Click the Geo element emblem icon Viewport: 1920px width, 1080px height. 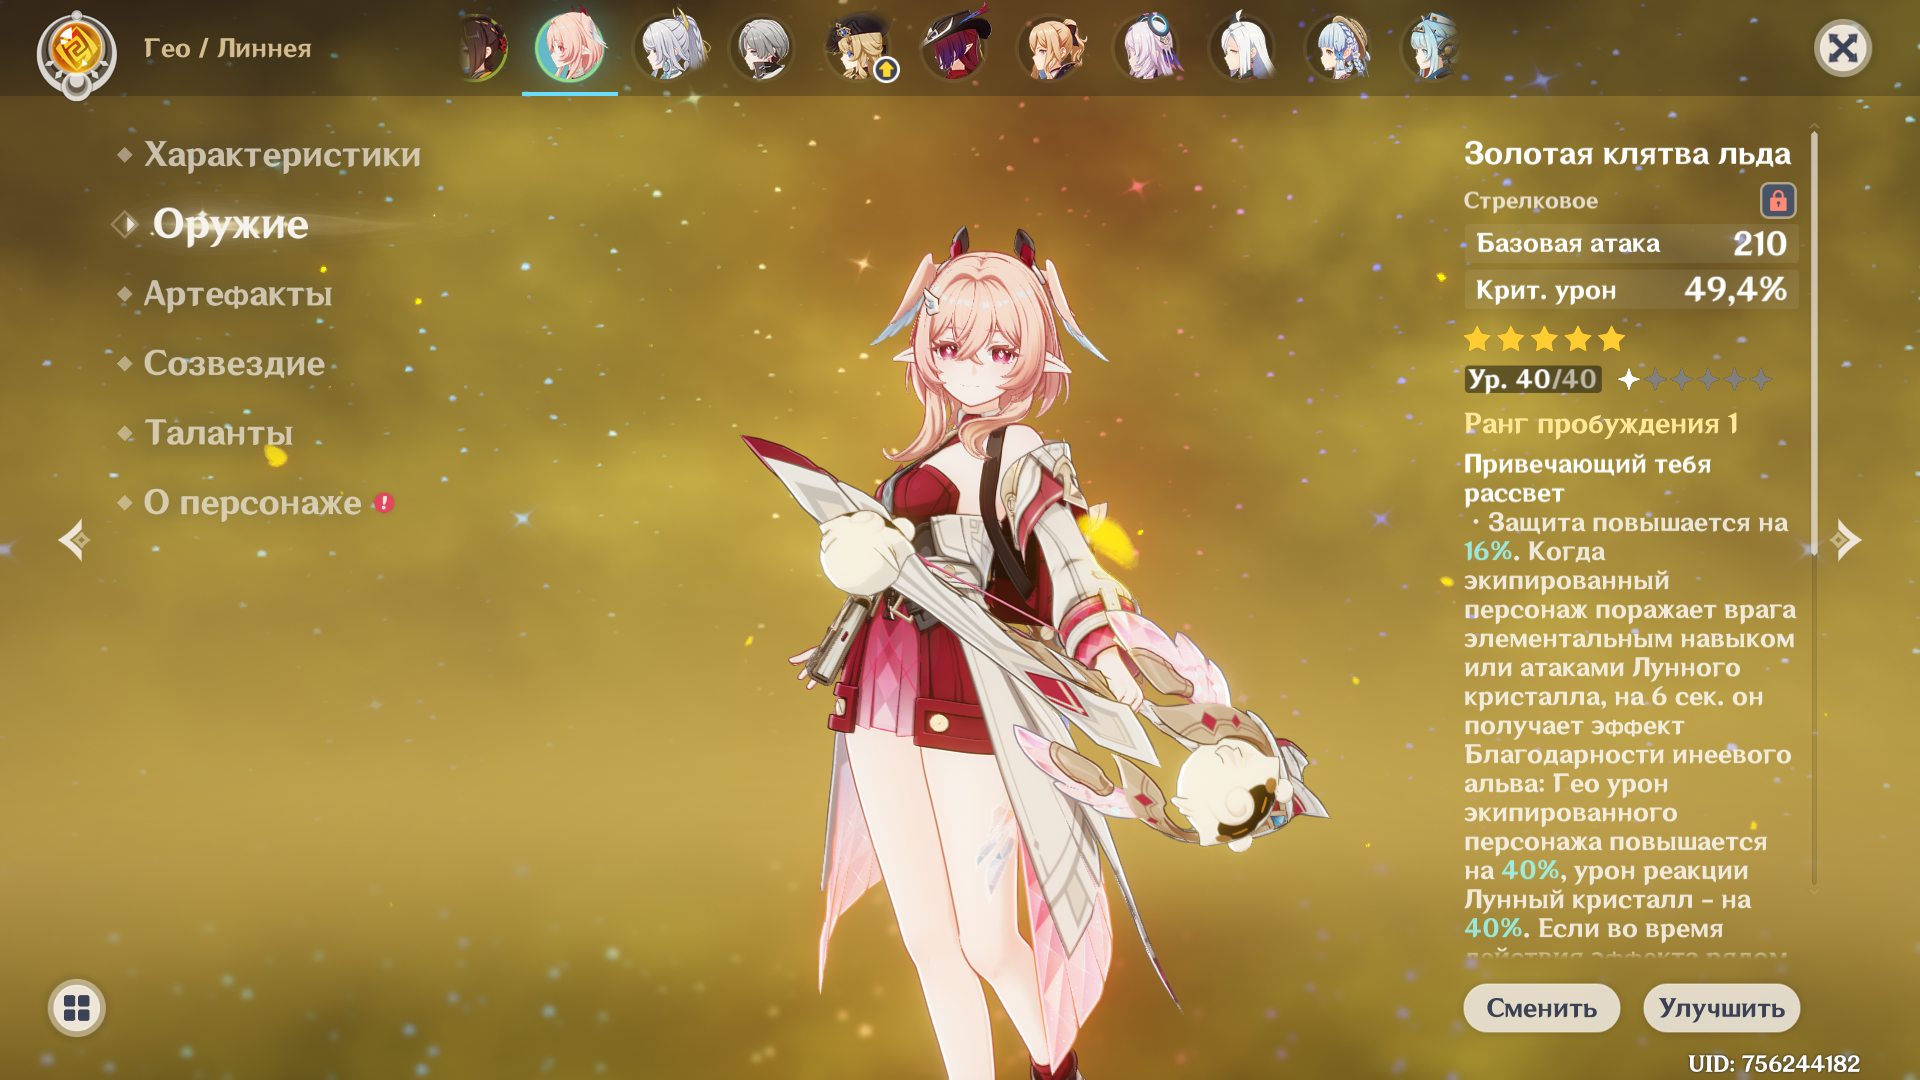[76, 50]
